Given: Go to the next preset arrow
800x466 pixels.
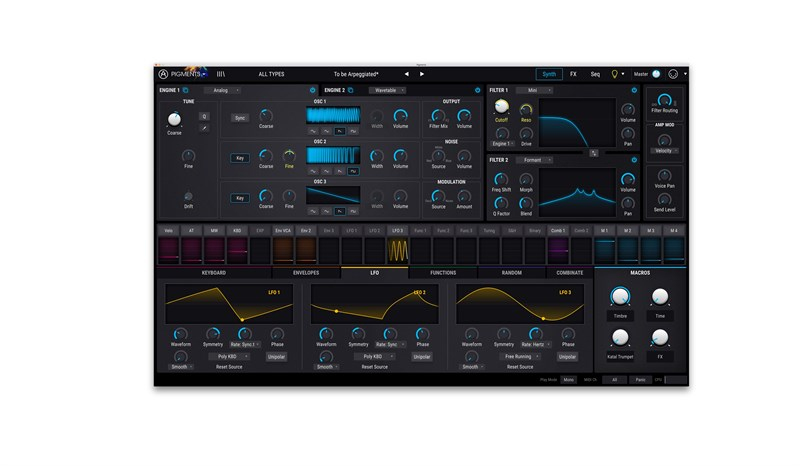Looking at the screenshot, I should point(422,75).
